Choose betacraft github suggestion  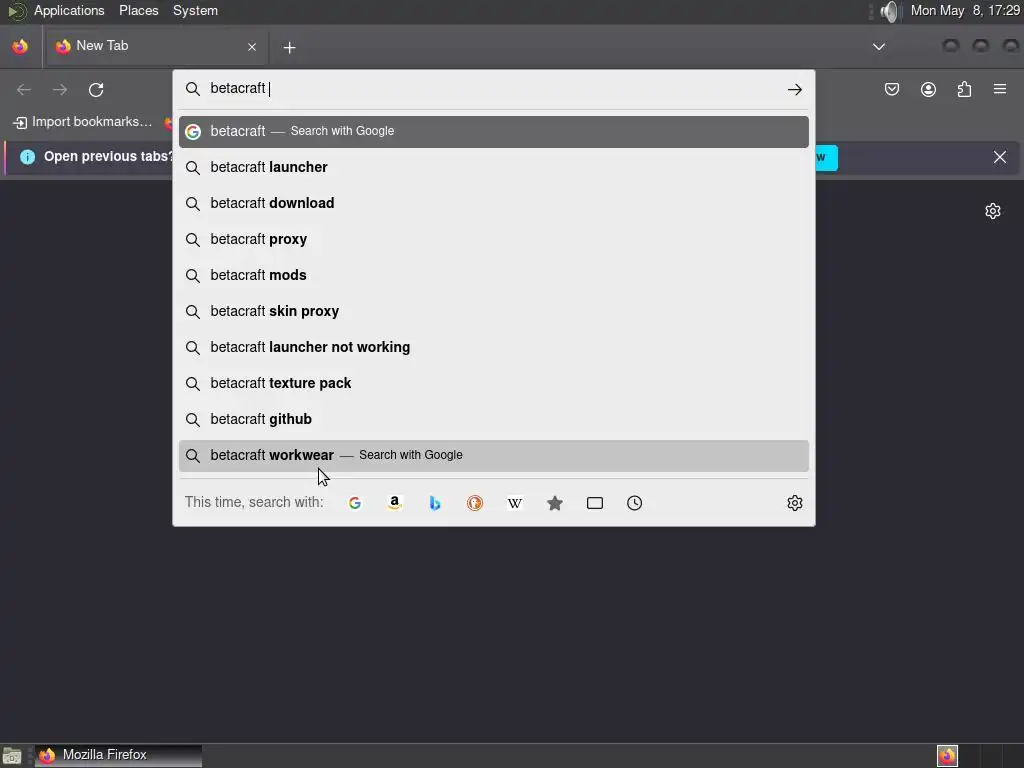tap(494, 419)
